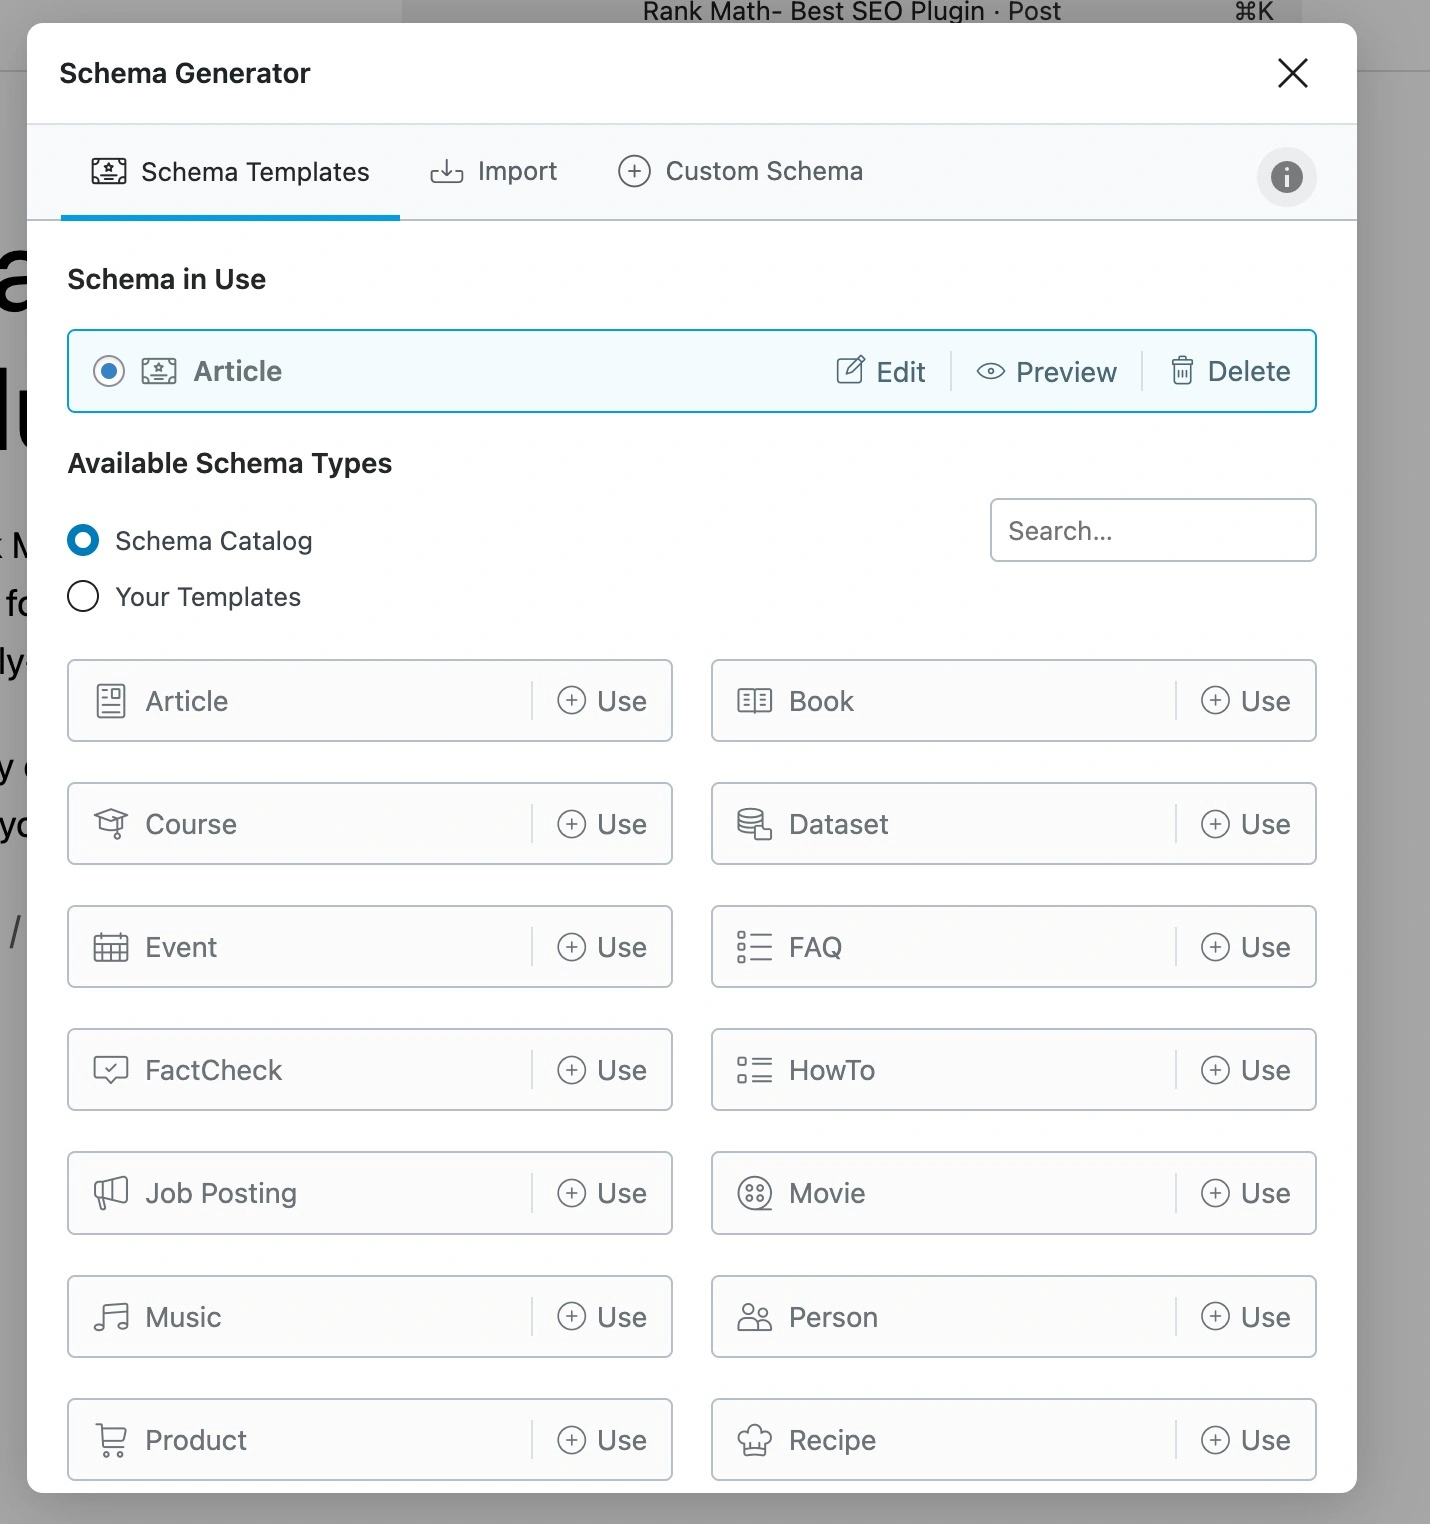Viewport: 1430px width, 1524px height.
Task: Switch to the Import tab
Action: 494,172
